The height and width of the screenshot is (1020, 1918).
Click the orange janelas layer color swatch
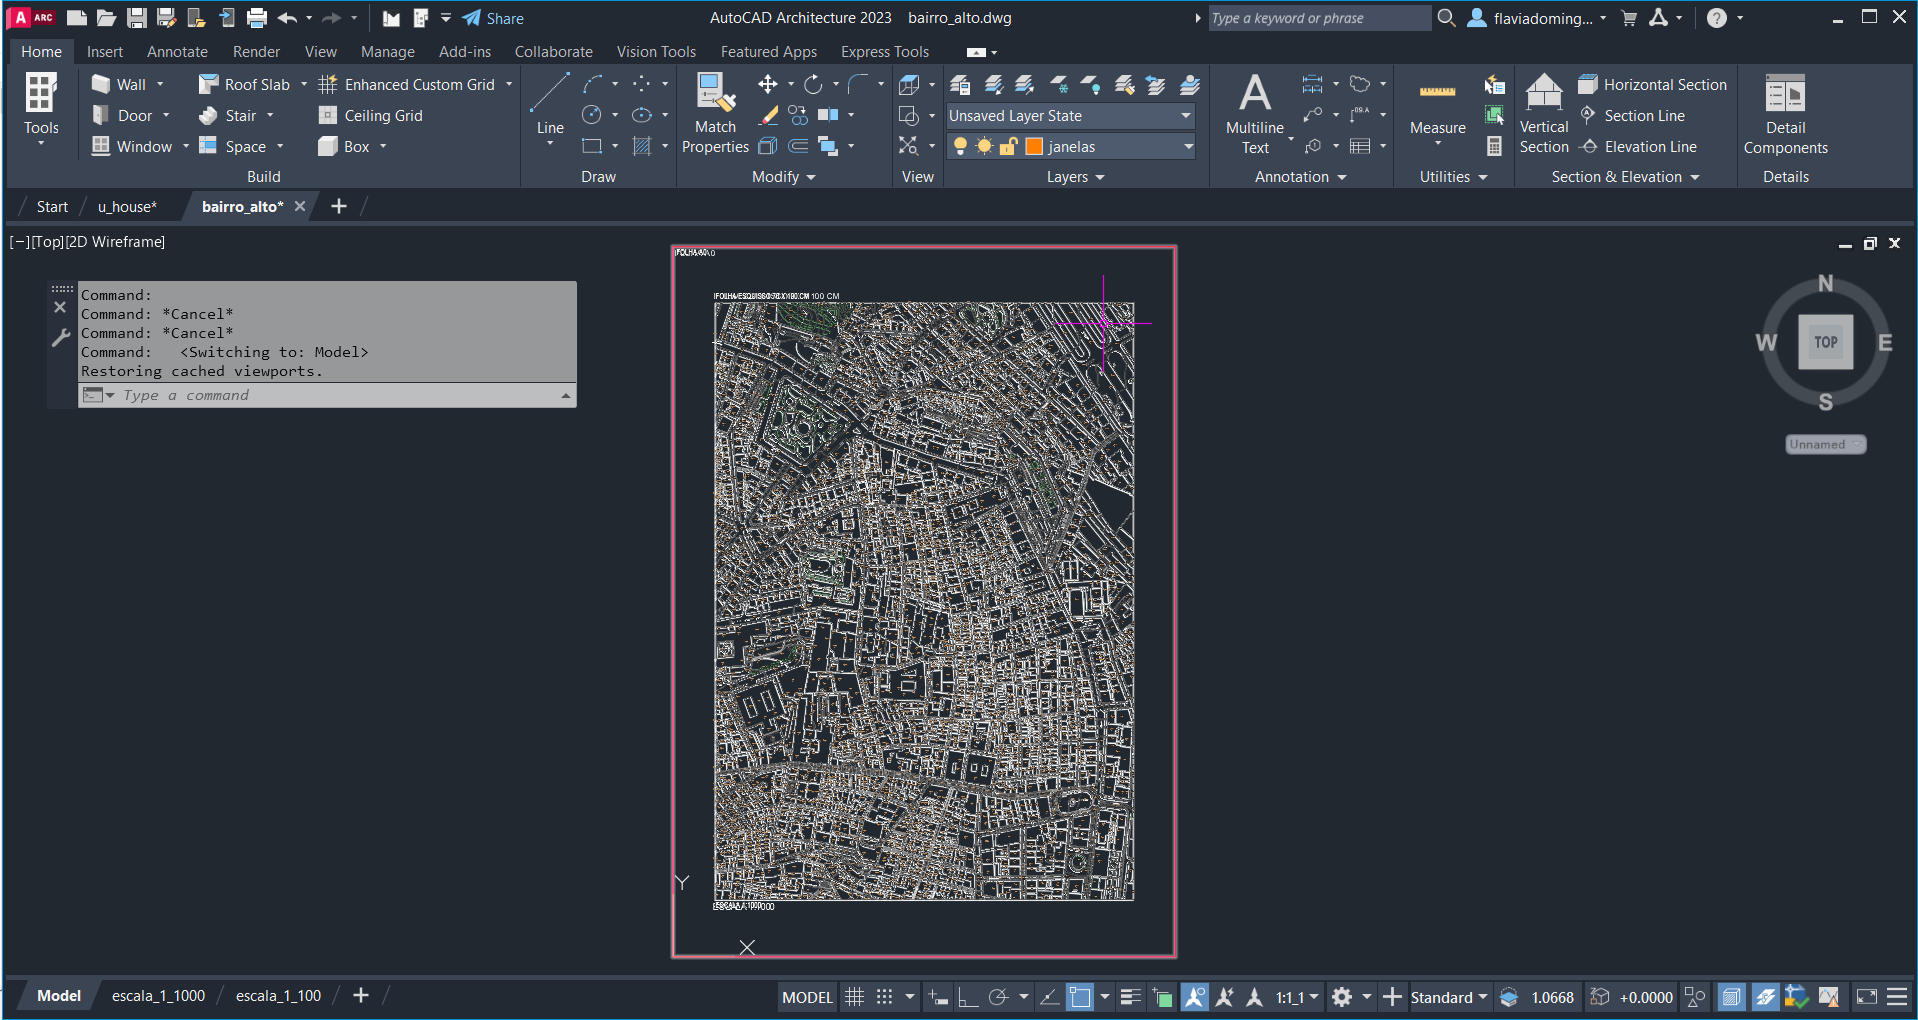click(x=1034, y=147)
